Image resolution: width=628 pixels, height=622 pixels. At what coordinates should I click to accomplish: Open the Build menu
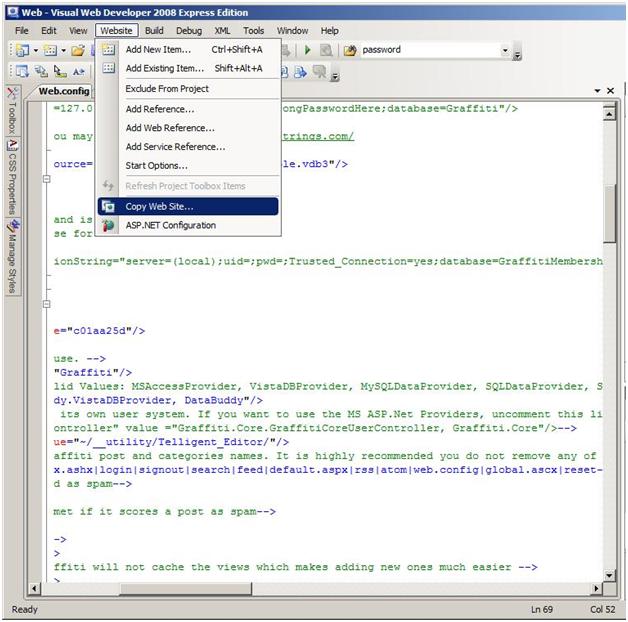pos(154,31)
